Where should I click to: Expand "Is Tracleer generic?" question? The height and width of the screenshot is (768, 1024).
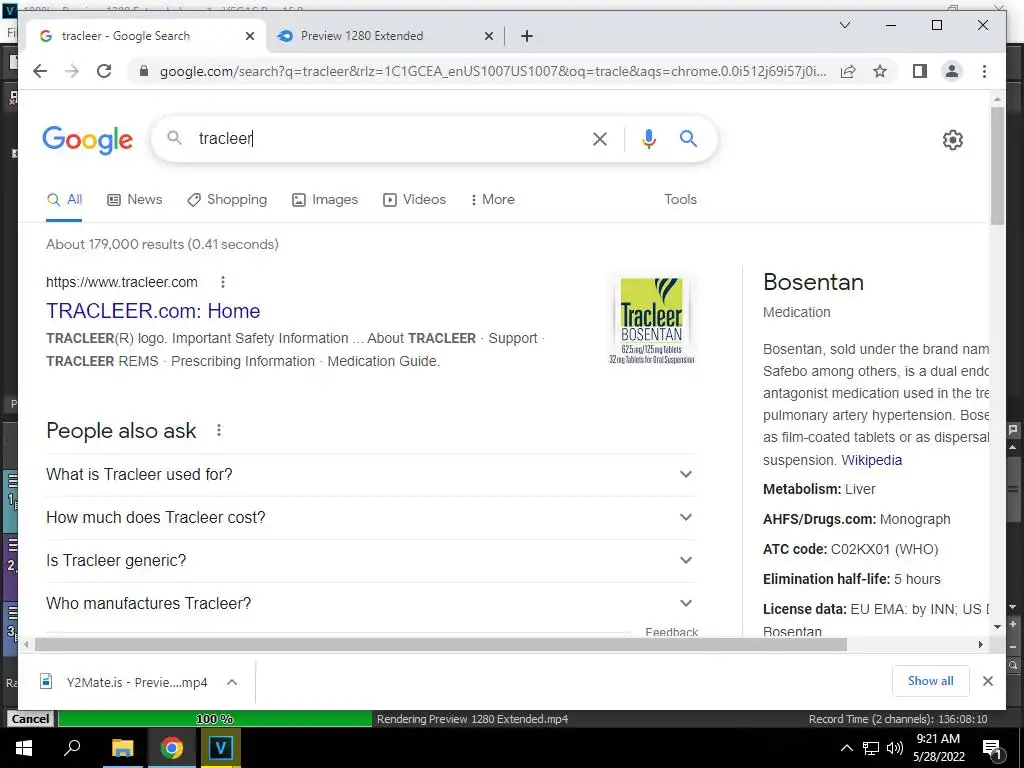(x=371, y=561)
